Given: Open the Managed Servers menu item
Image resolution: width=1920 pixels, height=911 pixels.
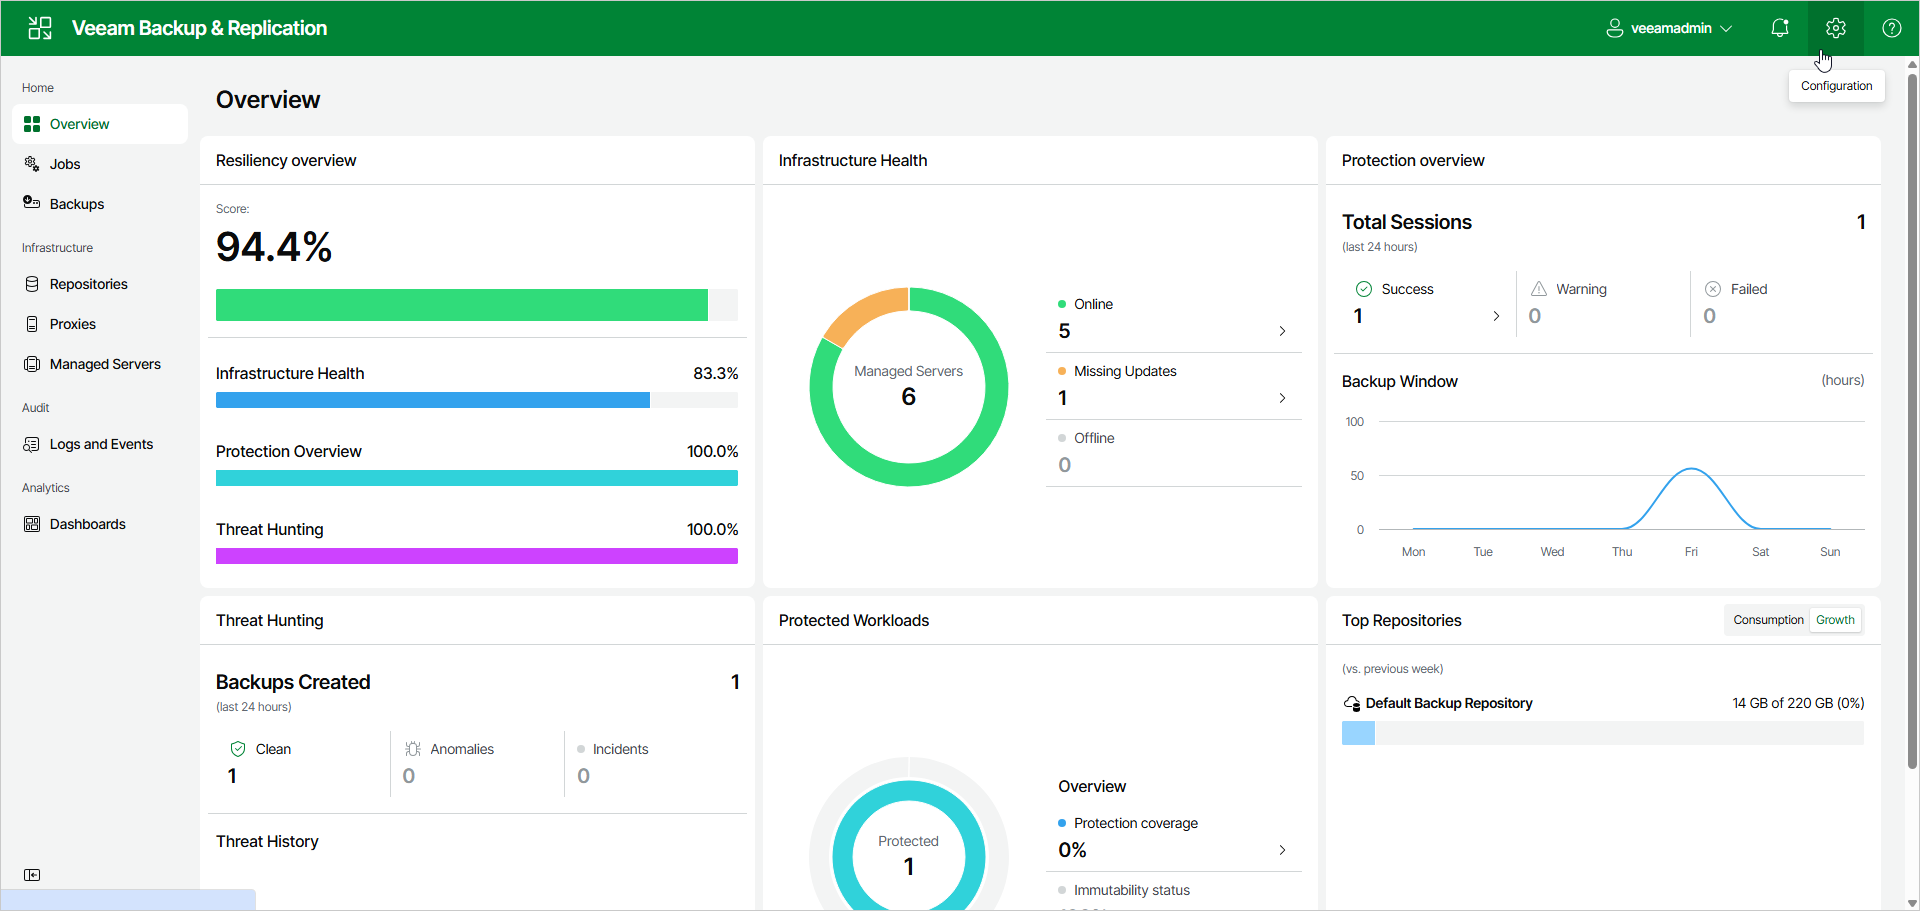Looking at the screenshot, I should [100, 364].
